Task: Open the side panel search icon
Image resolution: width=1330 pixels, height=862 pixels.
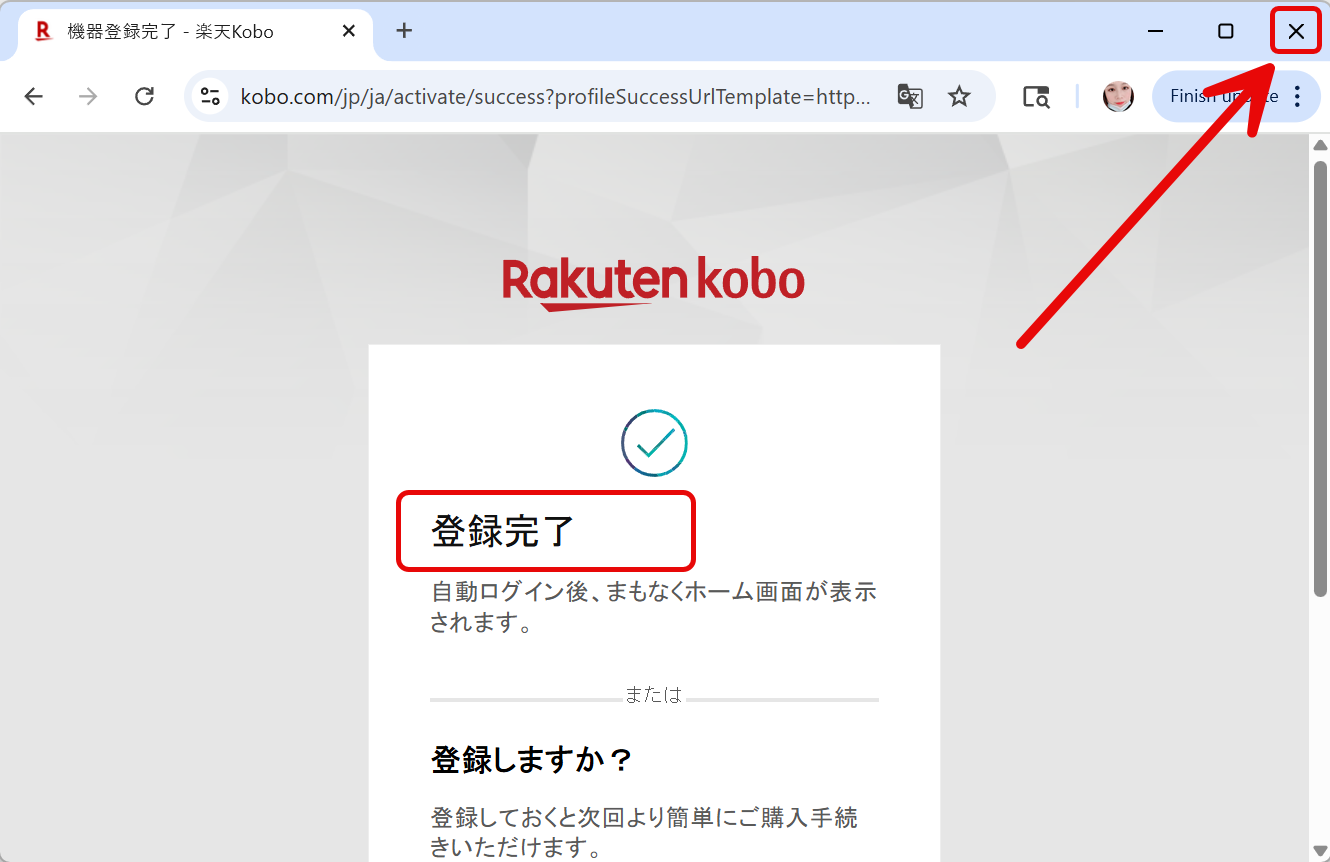Action: point(1036,96)
